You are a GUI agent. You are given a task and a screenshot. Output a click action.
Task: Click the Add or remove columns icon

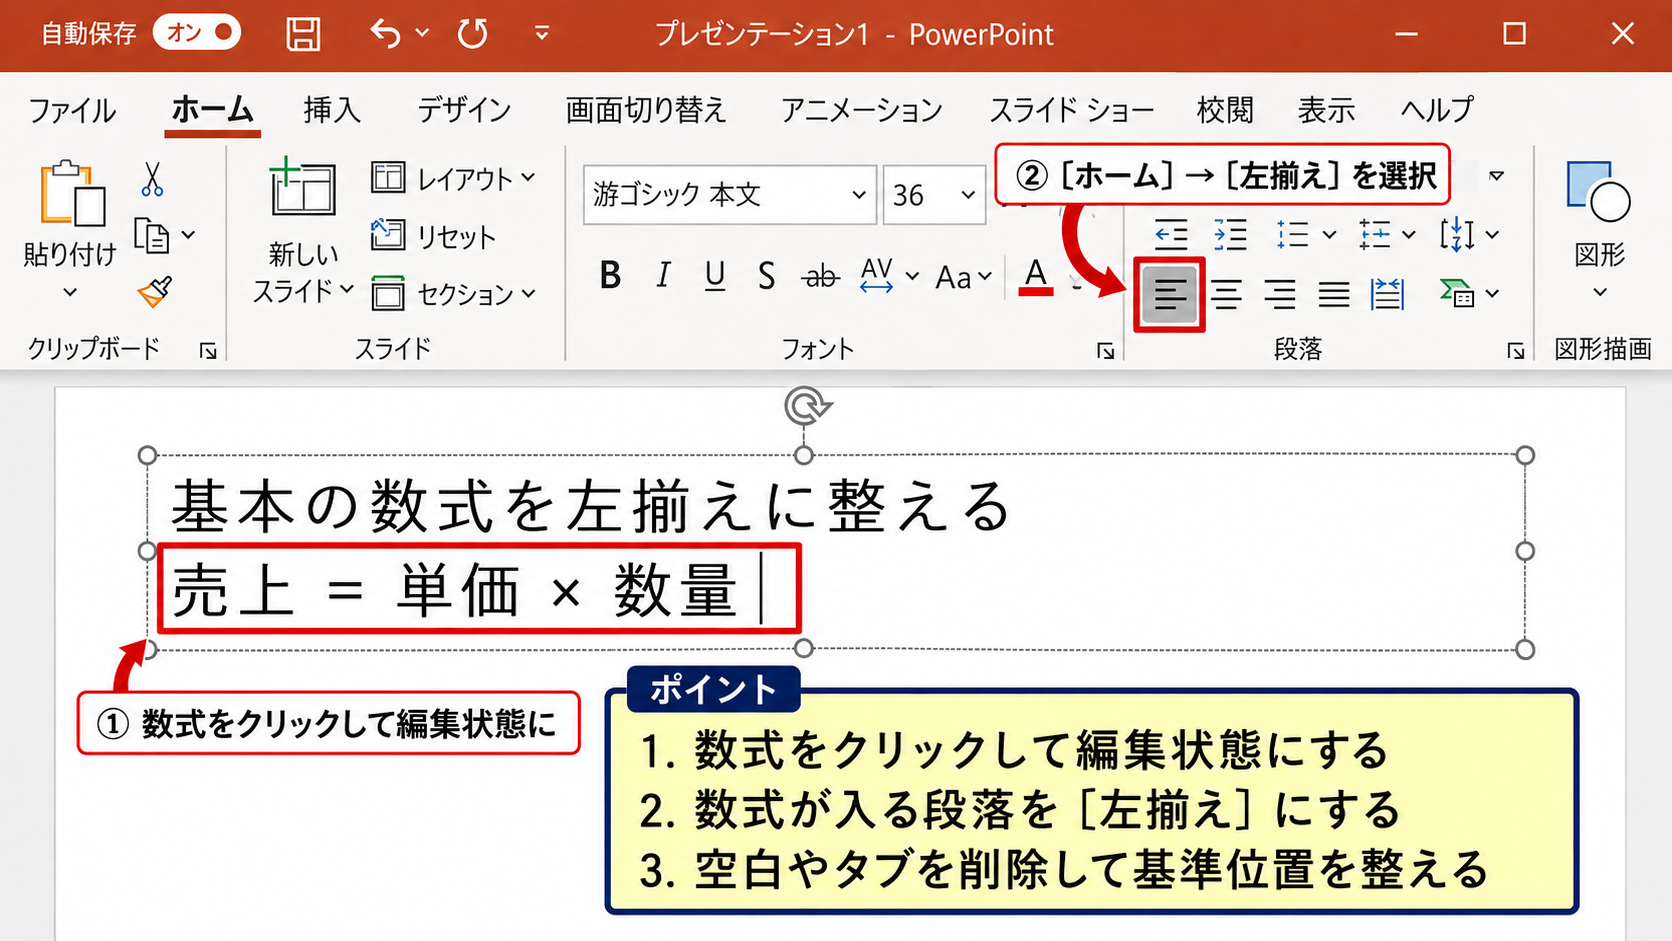(x=1387, y=294)
